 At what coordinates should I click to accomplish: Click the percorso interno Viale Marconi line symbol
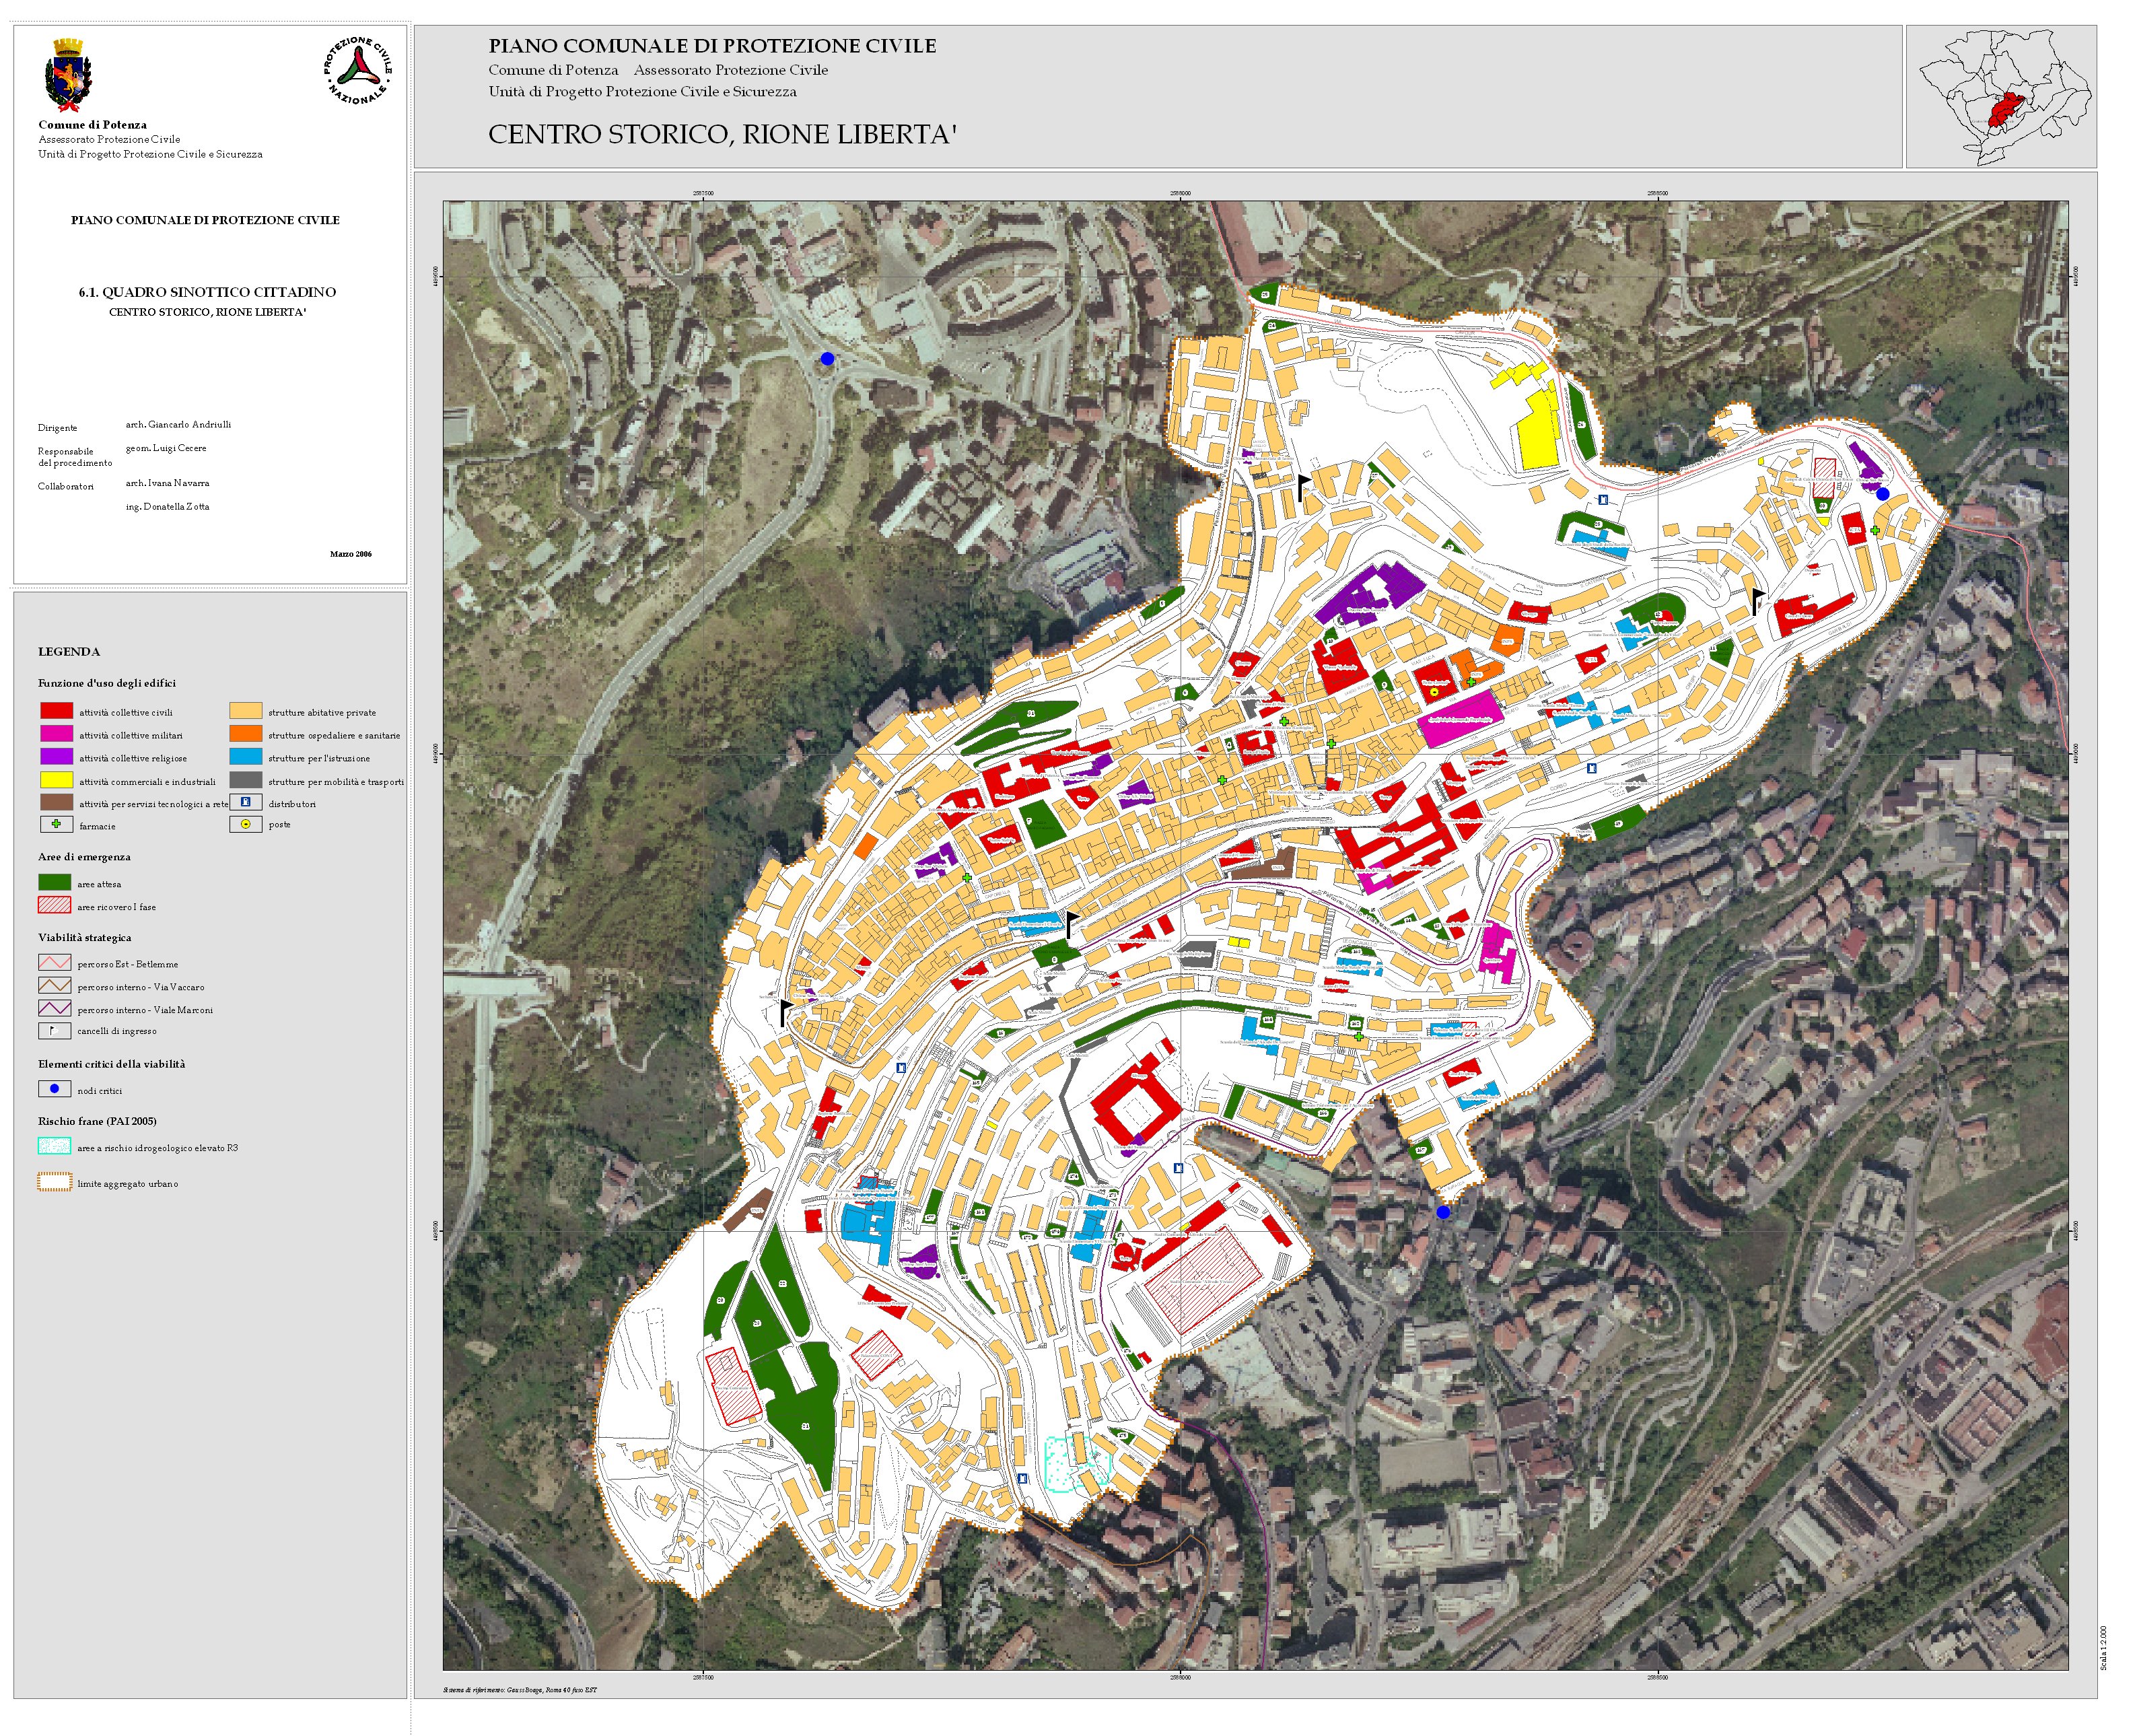pos(54,1008)
